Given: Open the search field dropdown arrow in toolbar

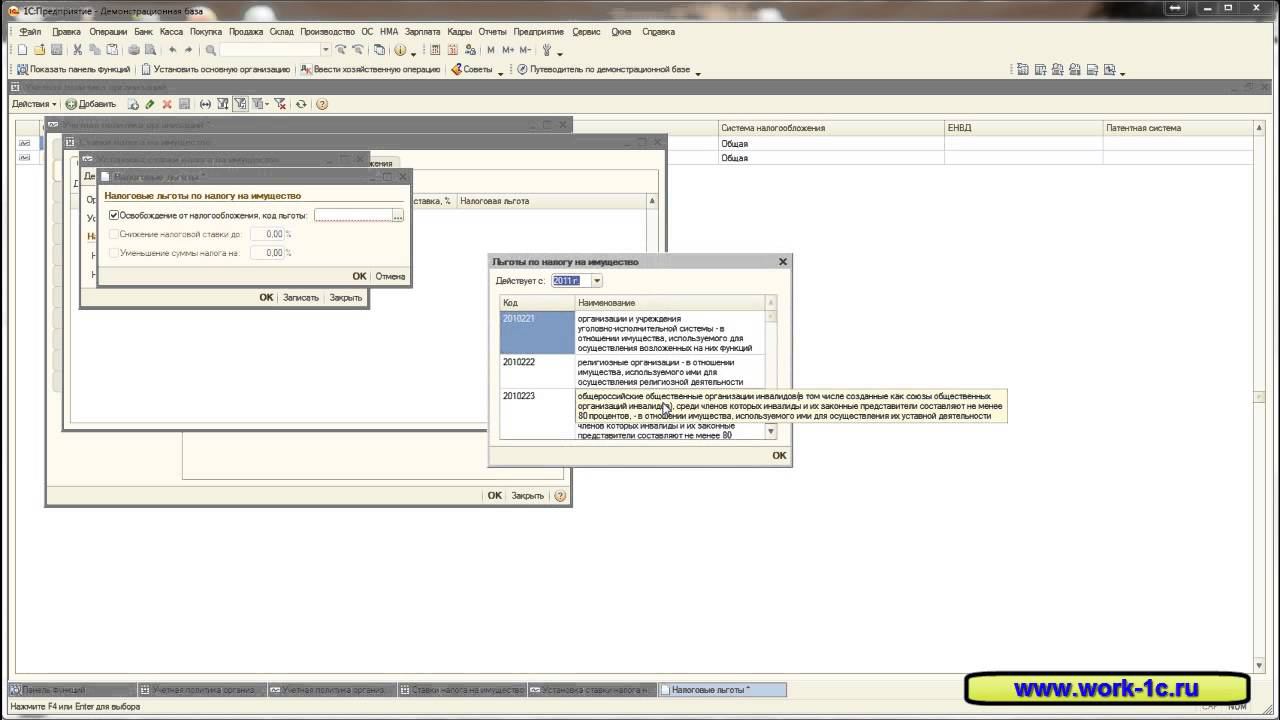Looking at the screenshot, I should (x=325, y=50).
